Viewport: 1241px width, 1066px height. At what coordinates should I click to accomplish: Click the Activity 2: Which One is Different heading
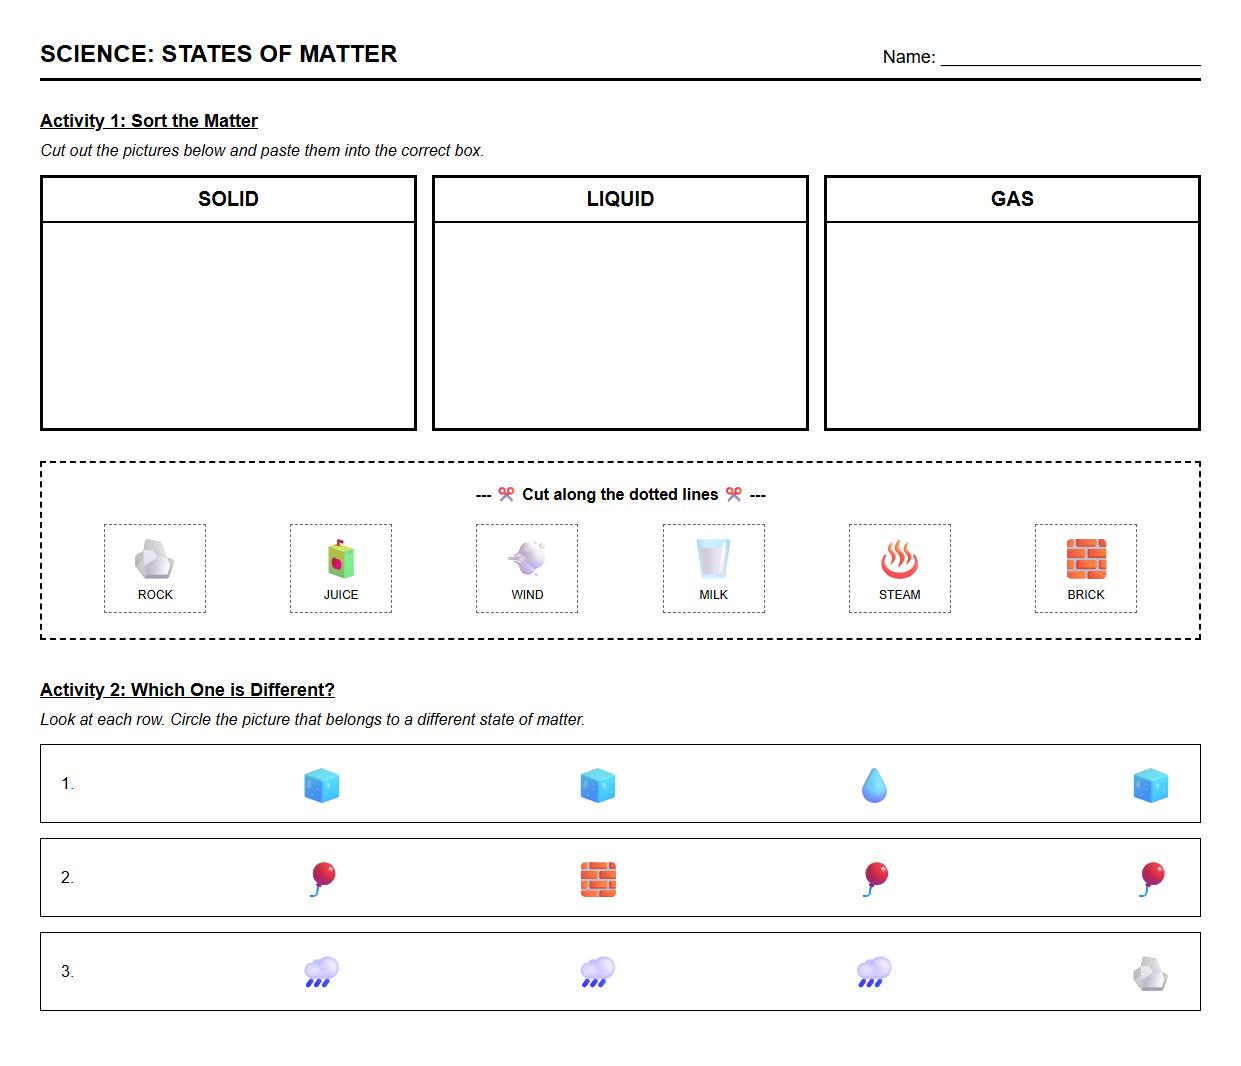pos(187,690)
